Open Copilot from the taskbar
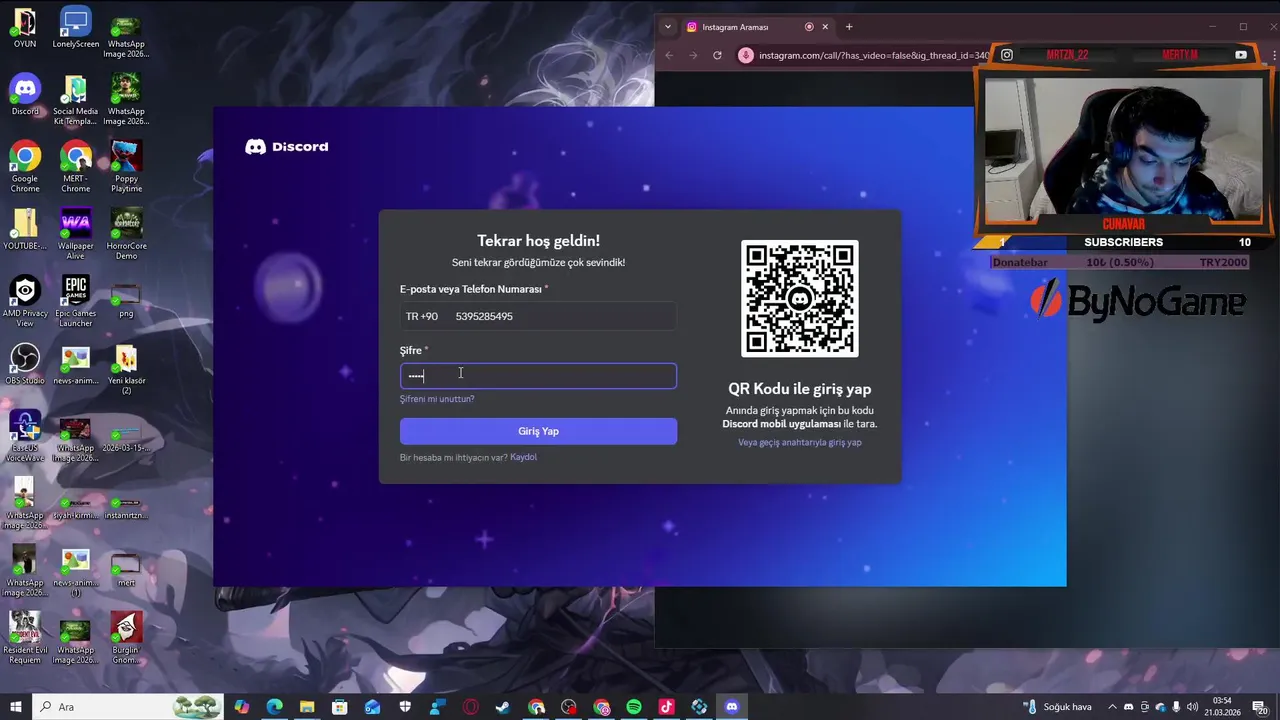Screen dimensions: 1280x720 (x=241, y=707)
